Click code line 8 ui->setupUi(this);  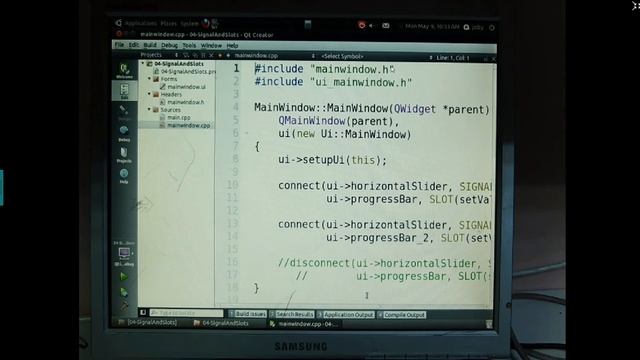coord(332,160)
